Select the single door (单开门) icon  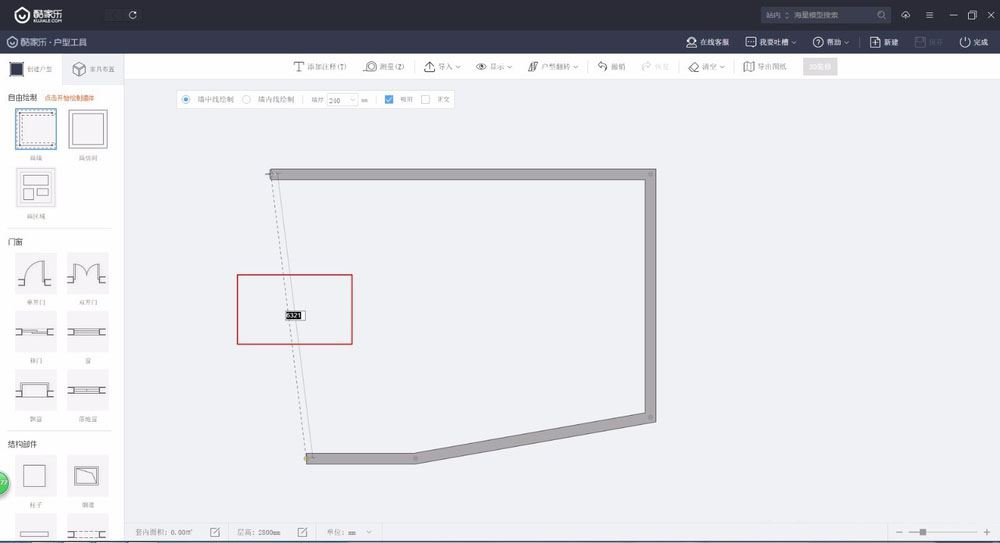(35, 273)
